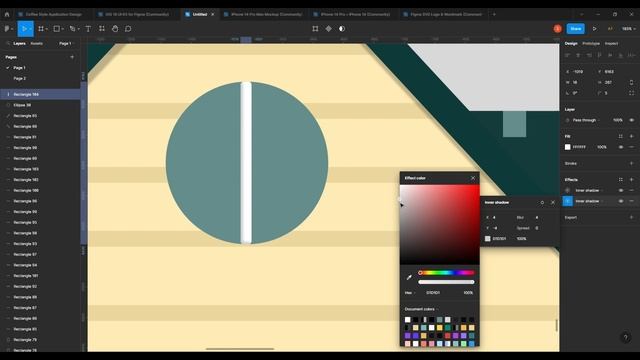Select the Move tool
Viewport: 640px width, 360px height.
pyautogui.click(x=24, y=29)
